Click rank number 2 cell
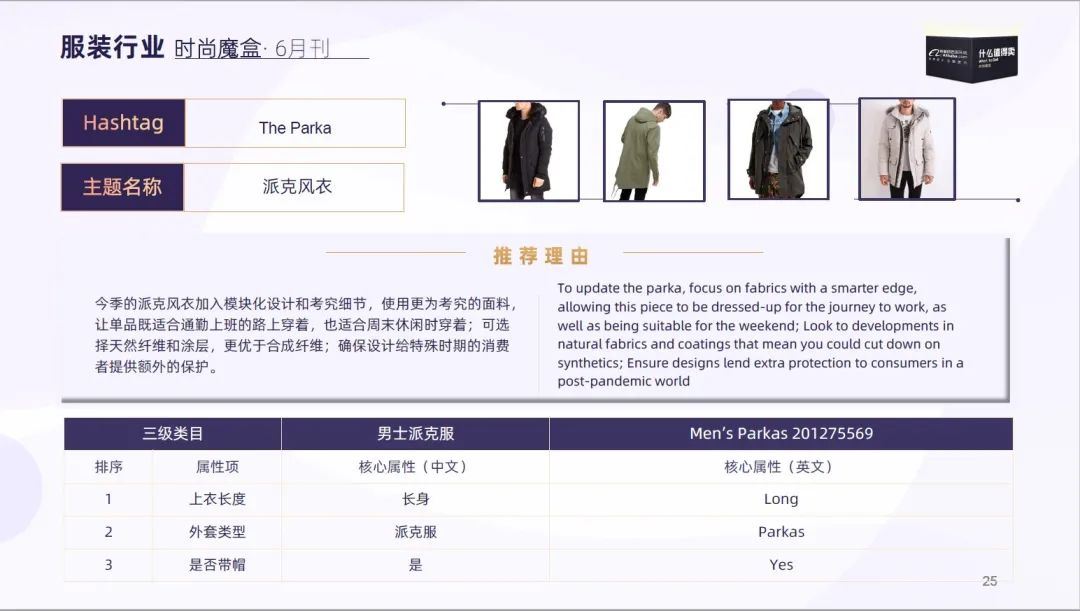1080x611 pixels. pyautogui.click(x=109, y=532)
